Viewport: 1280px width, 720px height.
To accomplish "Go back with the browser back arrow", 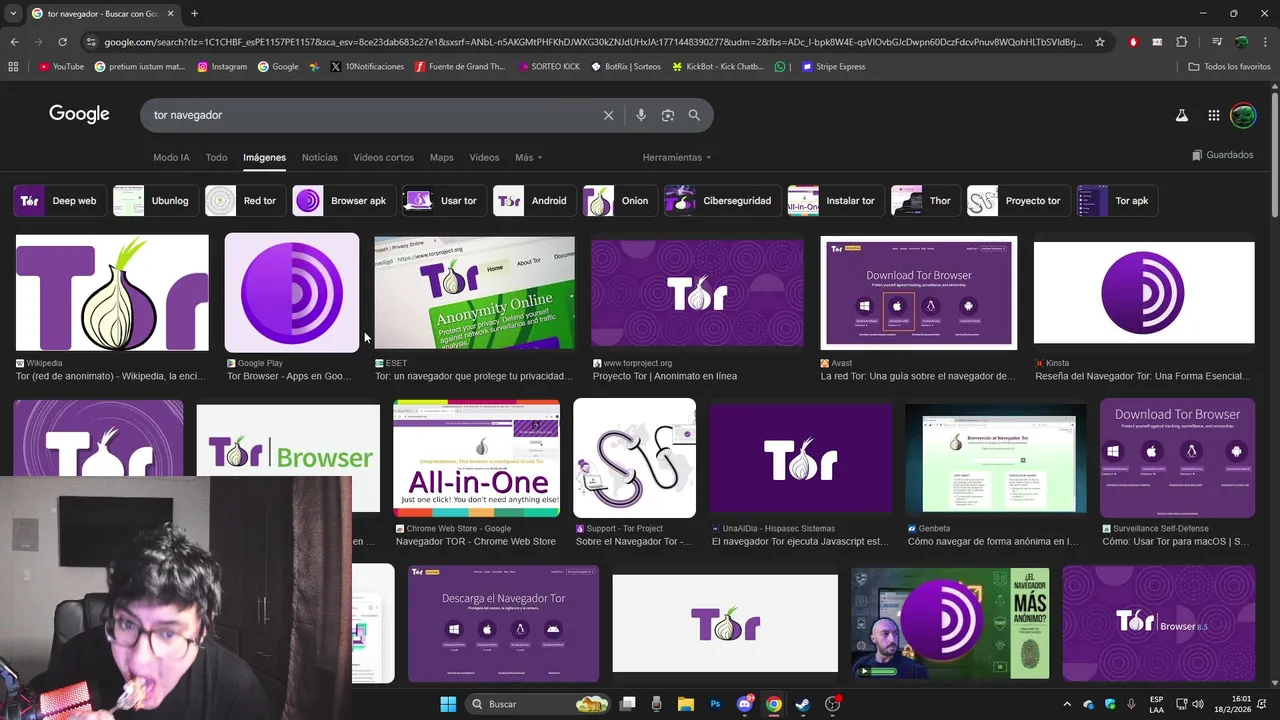I will [14, 42].
